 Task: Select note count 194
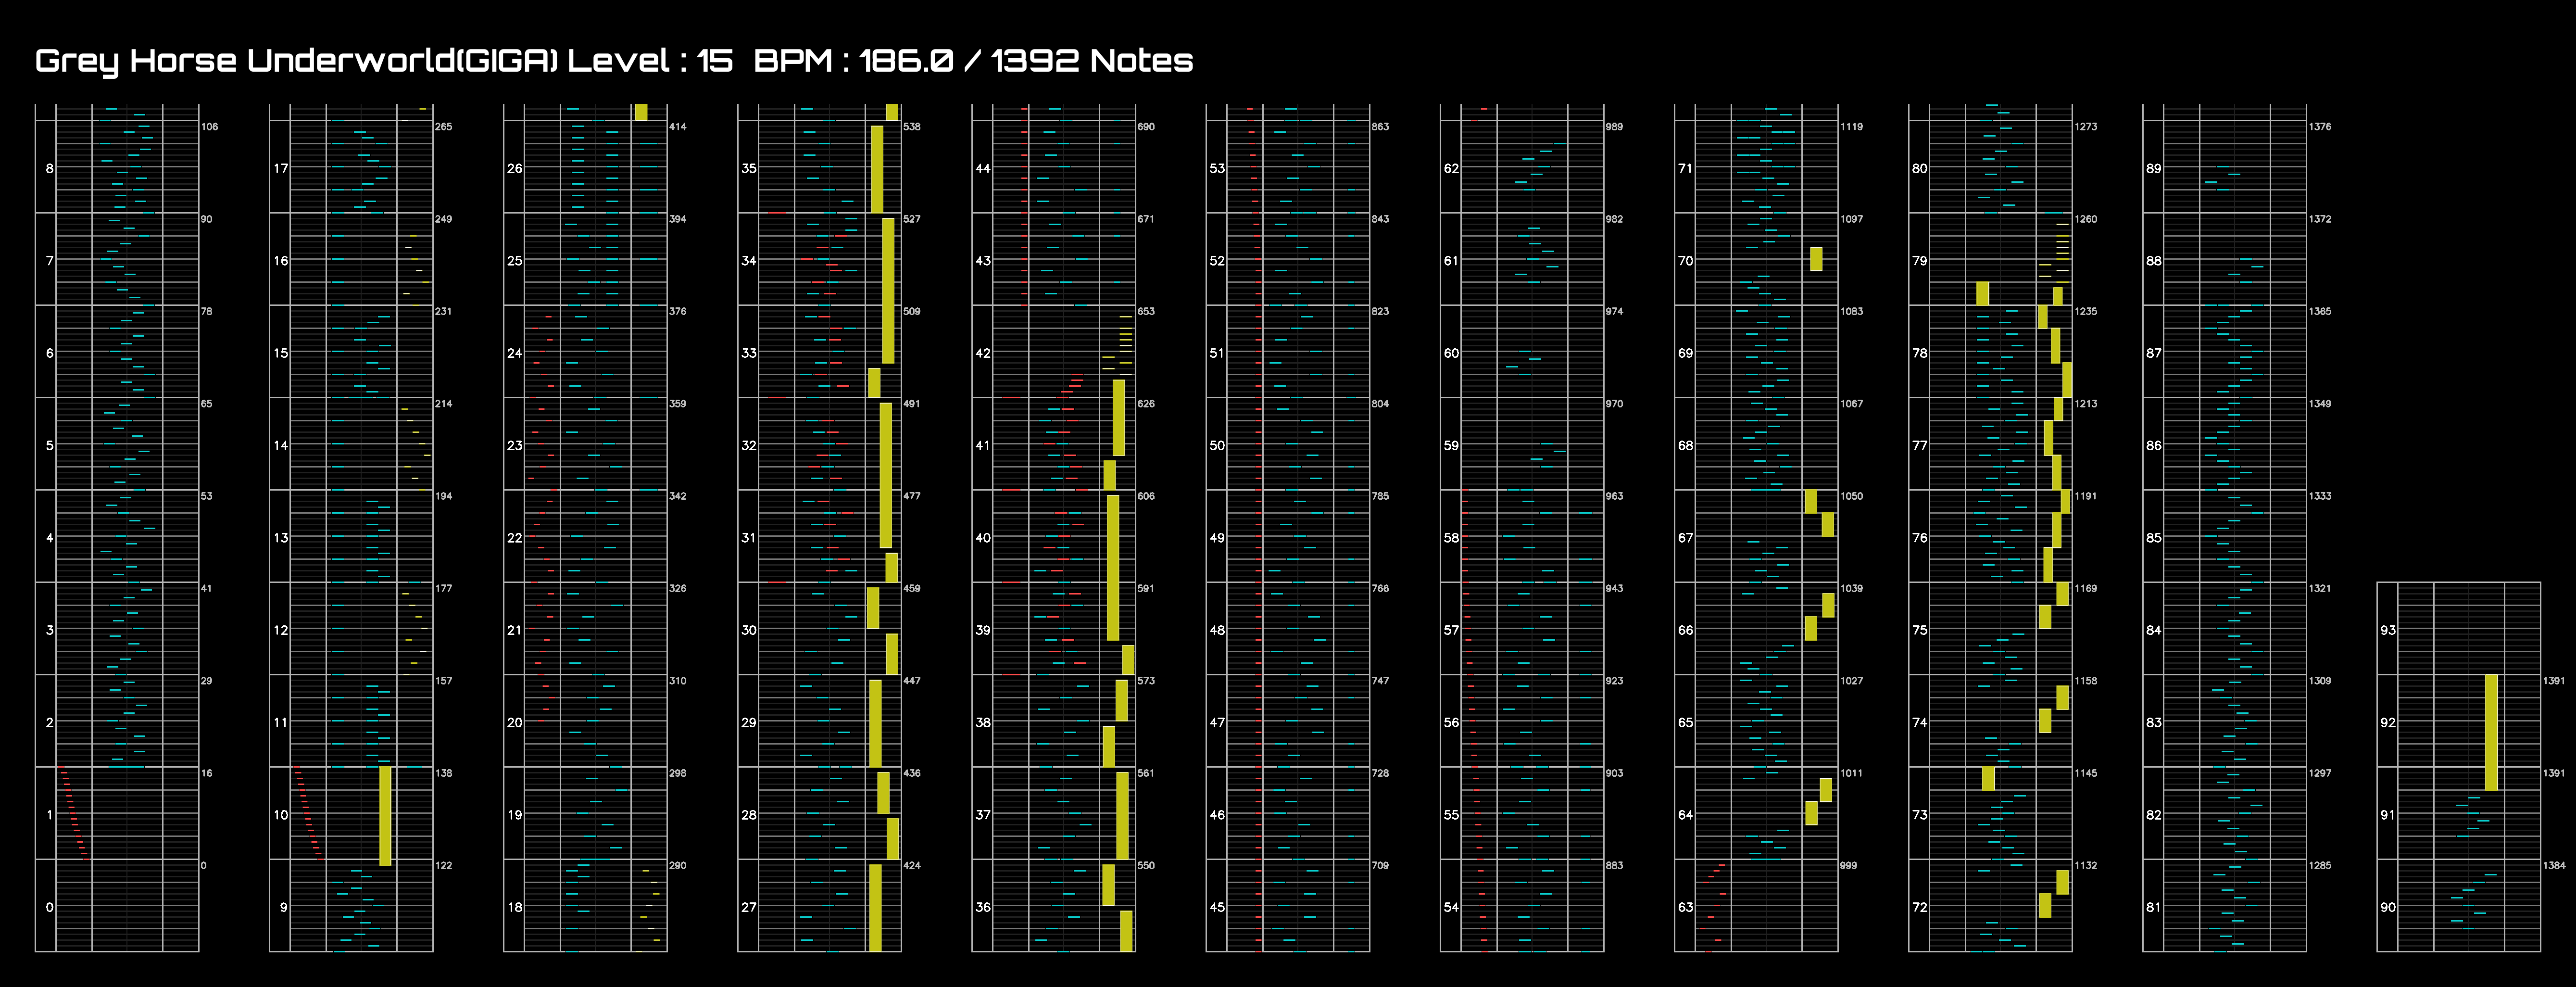(x=443, y=497)
